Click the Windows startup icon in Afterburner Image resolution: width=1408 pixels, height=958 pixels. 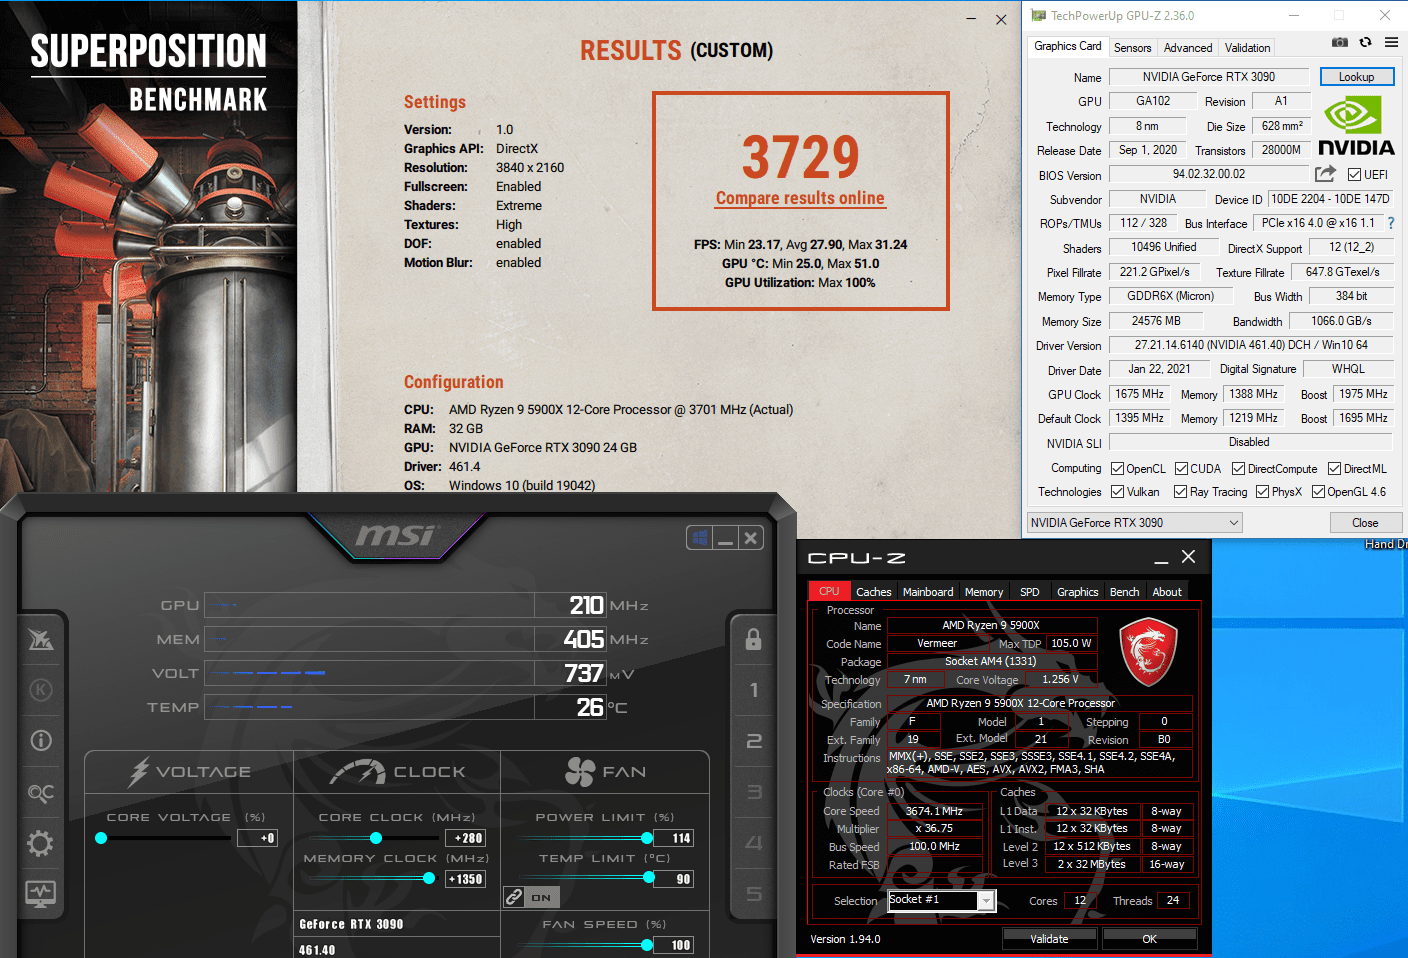(700, 538)
